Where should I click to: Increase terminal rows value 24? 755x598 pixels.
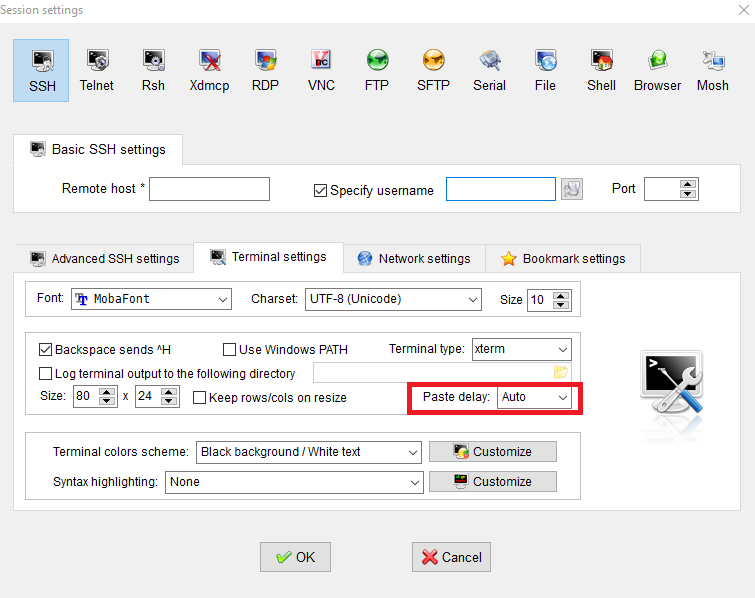[x=169, y=392]
